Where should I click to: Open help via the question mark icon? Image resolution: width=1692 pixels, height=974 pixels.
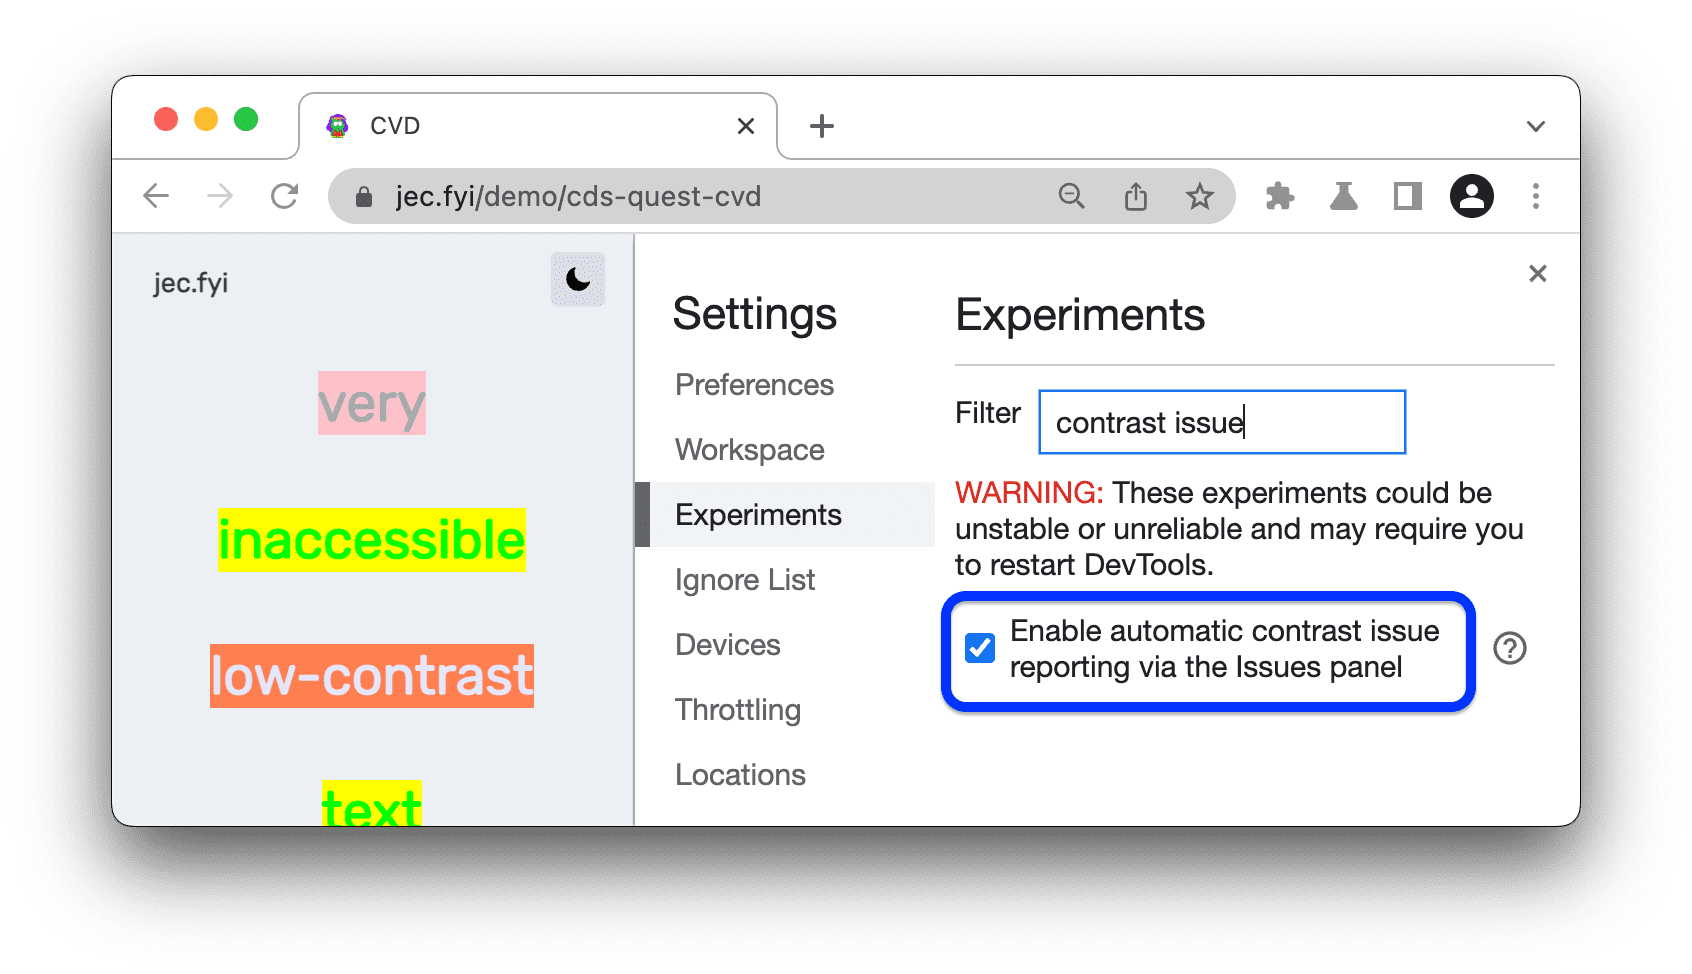(1510, 649)
